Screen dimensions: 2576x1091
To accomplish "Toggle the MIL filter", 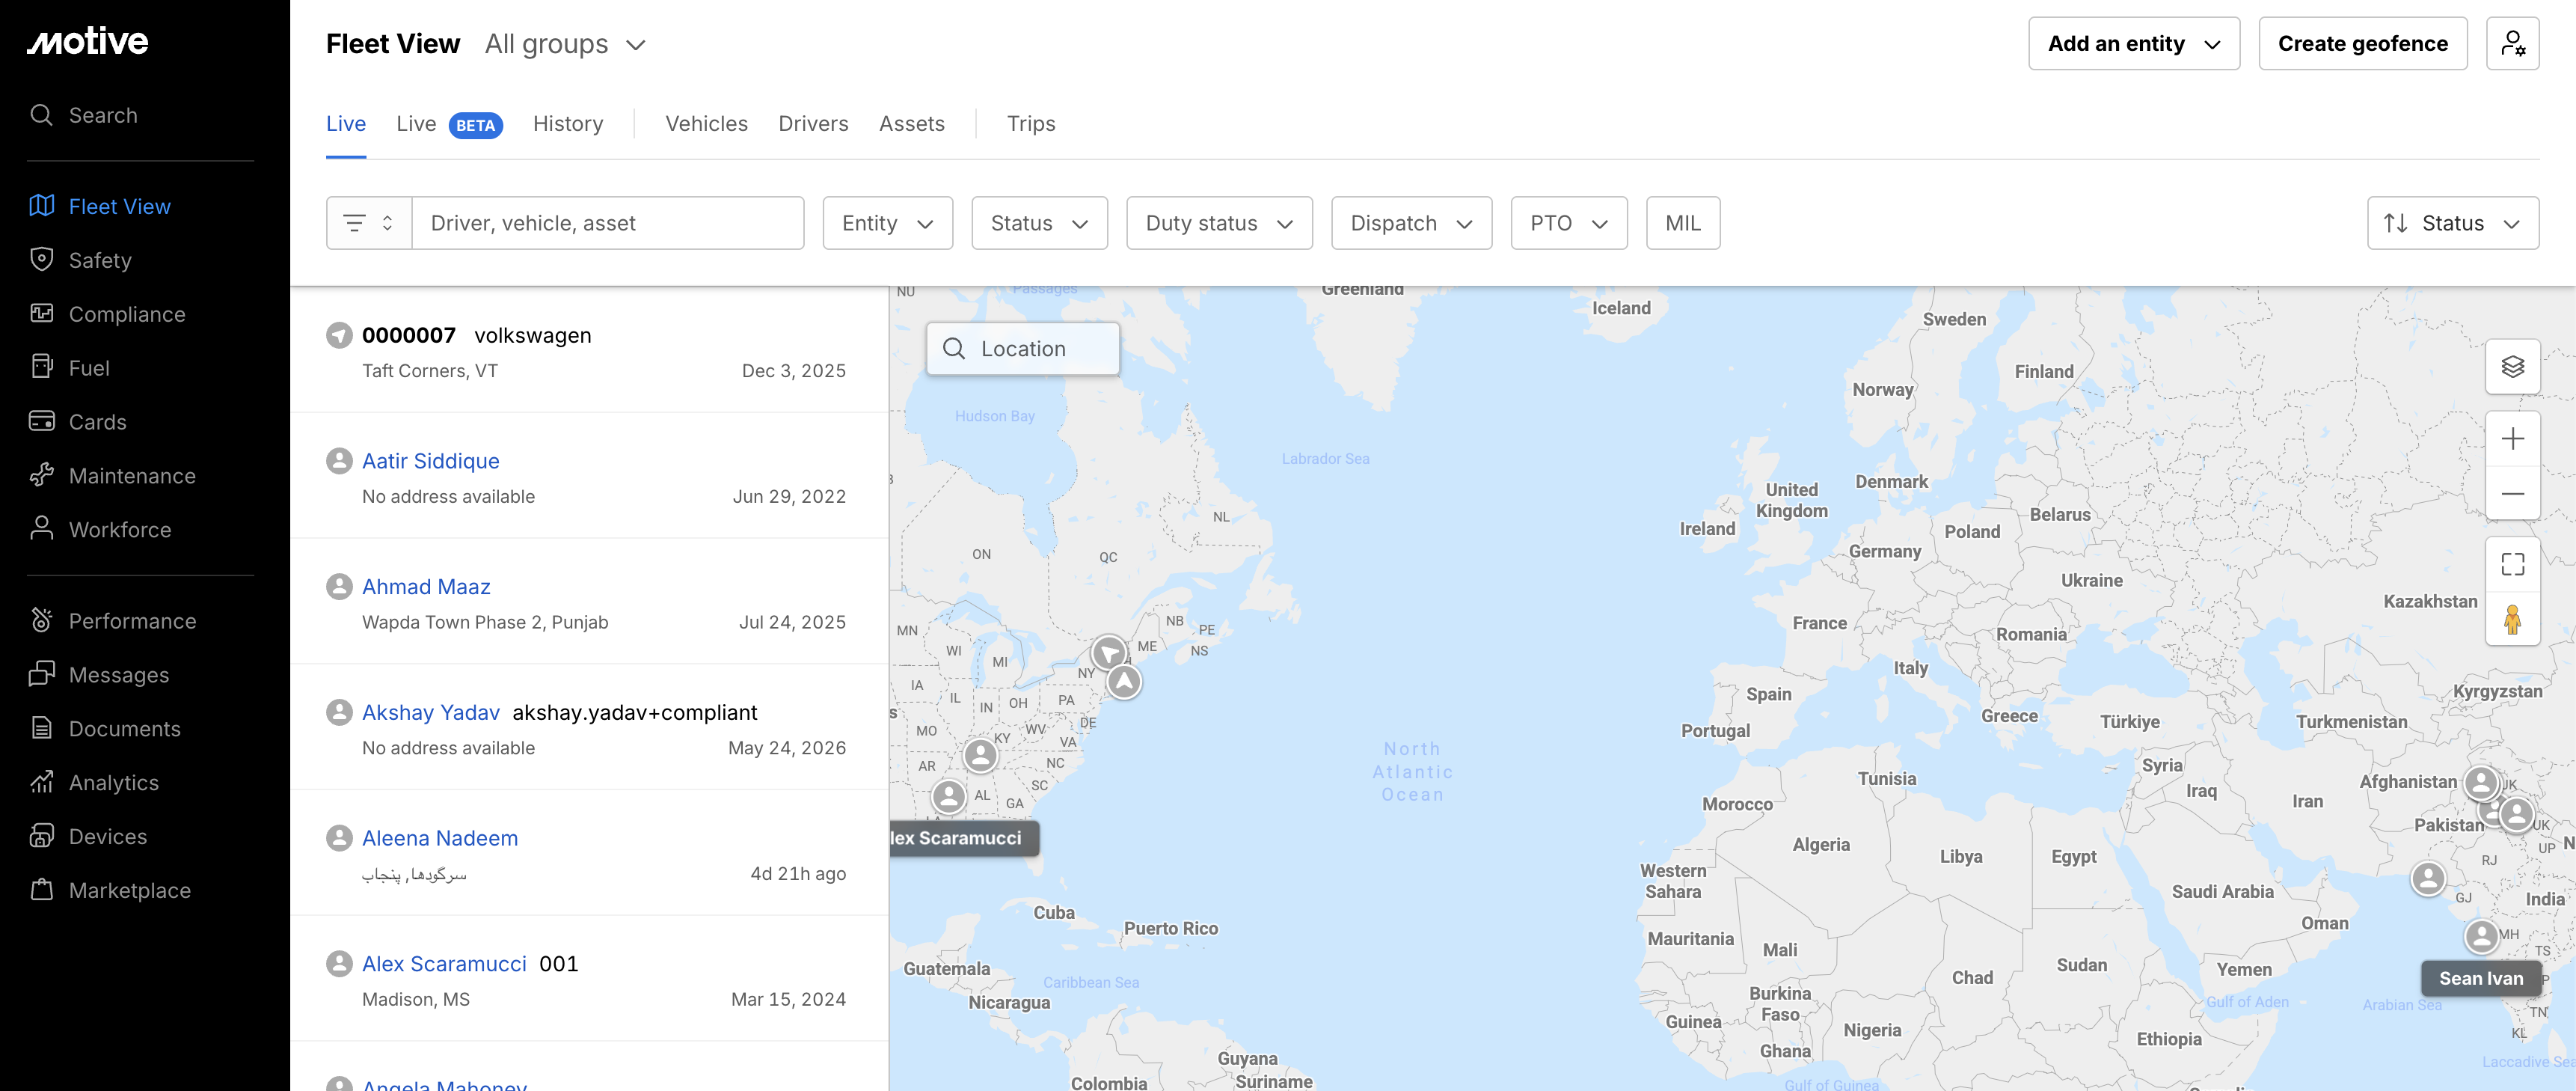I will click(1682, 223).
